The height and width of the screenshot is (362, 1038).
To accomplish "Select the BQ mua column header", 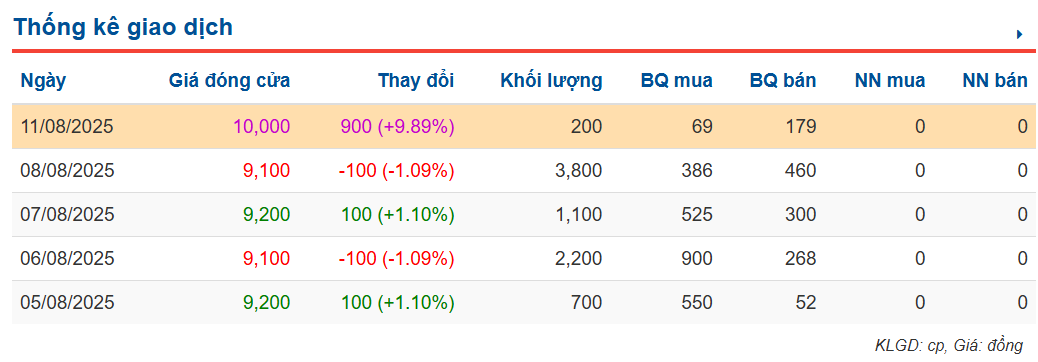I will (x=677, y=81).
